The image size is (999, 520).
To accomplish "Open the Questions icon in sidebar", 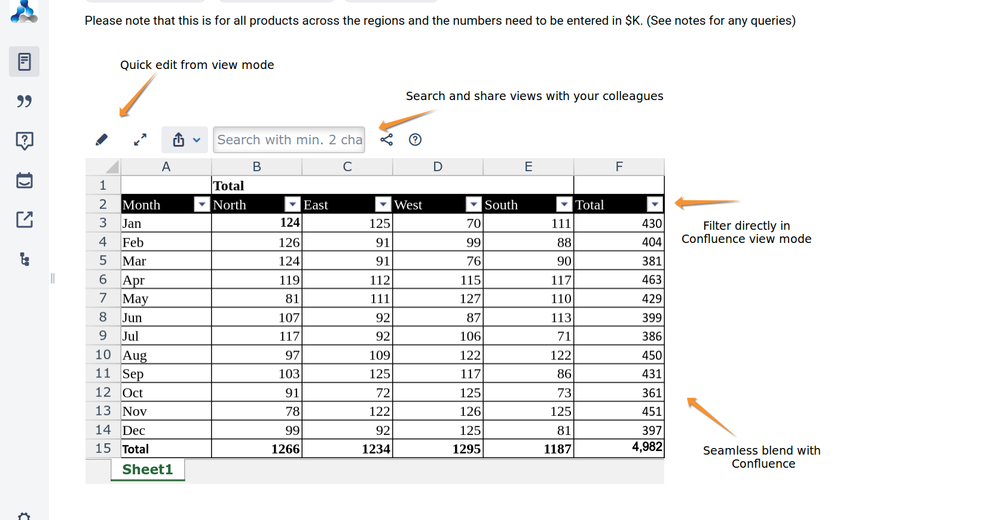I will coord(24,141).
